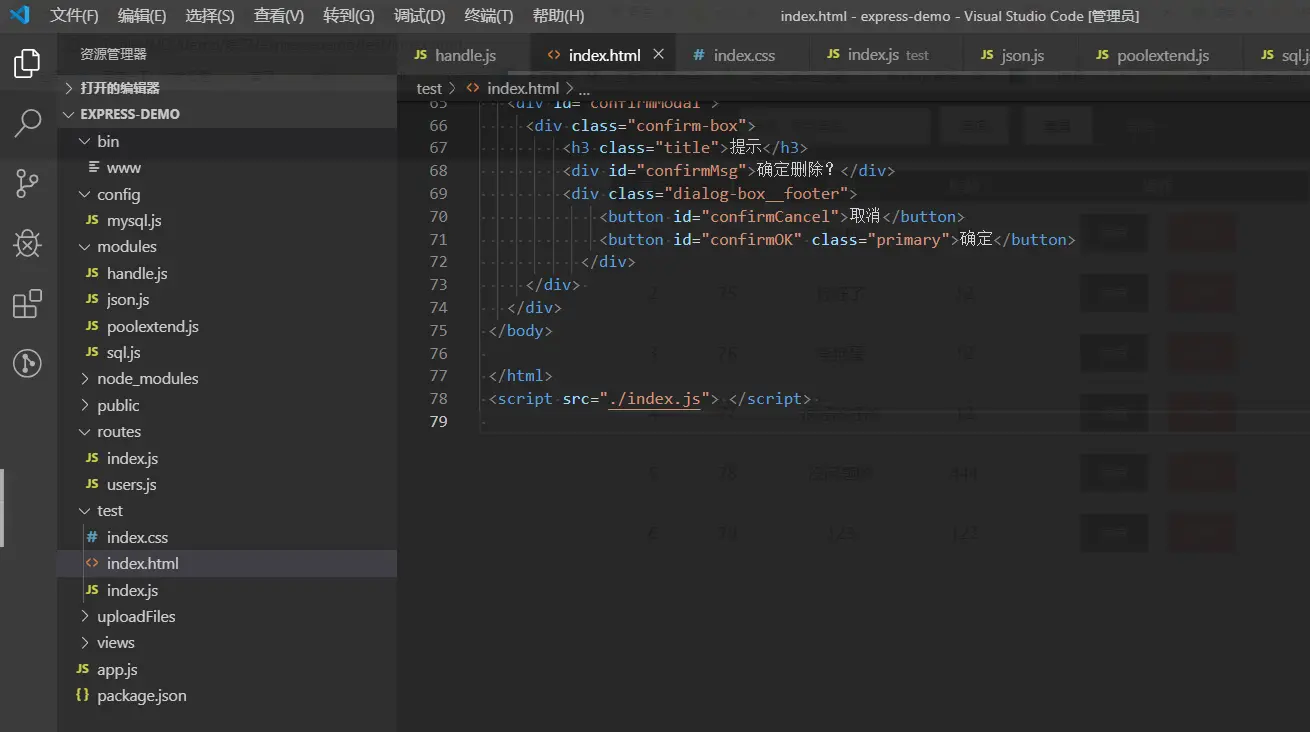Switch to the index.js test editor tab
The image size is (1310, 732).
886,55
